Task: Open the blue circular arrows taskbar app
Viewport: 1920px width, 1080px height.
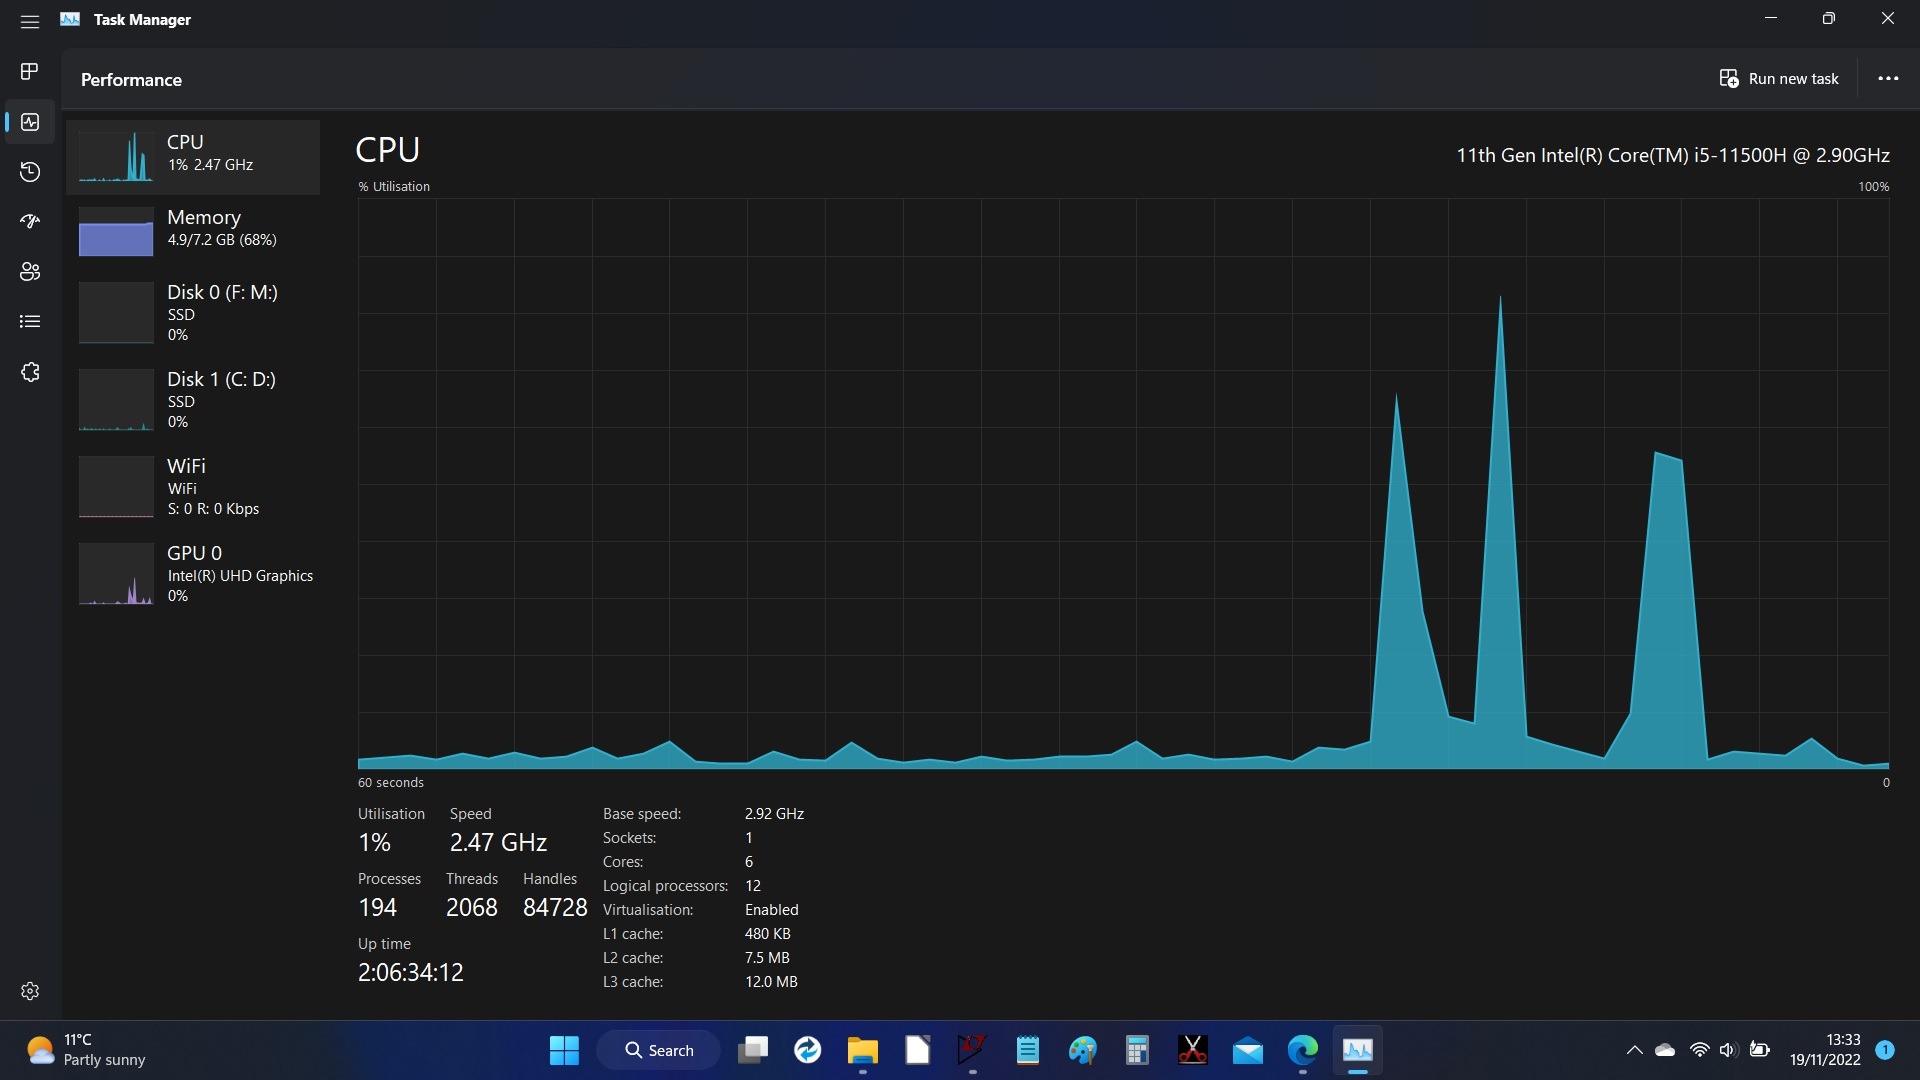Action: click(807, 1050)
